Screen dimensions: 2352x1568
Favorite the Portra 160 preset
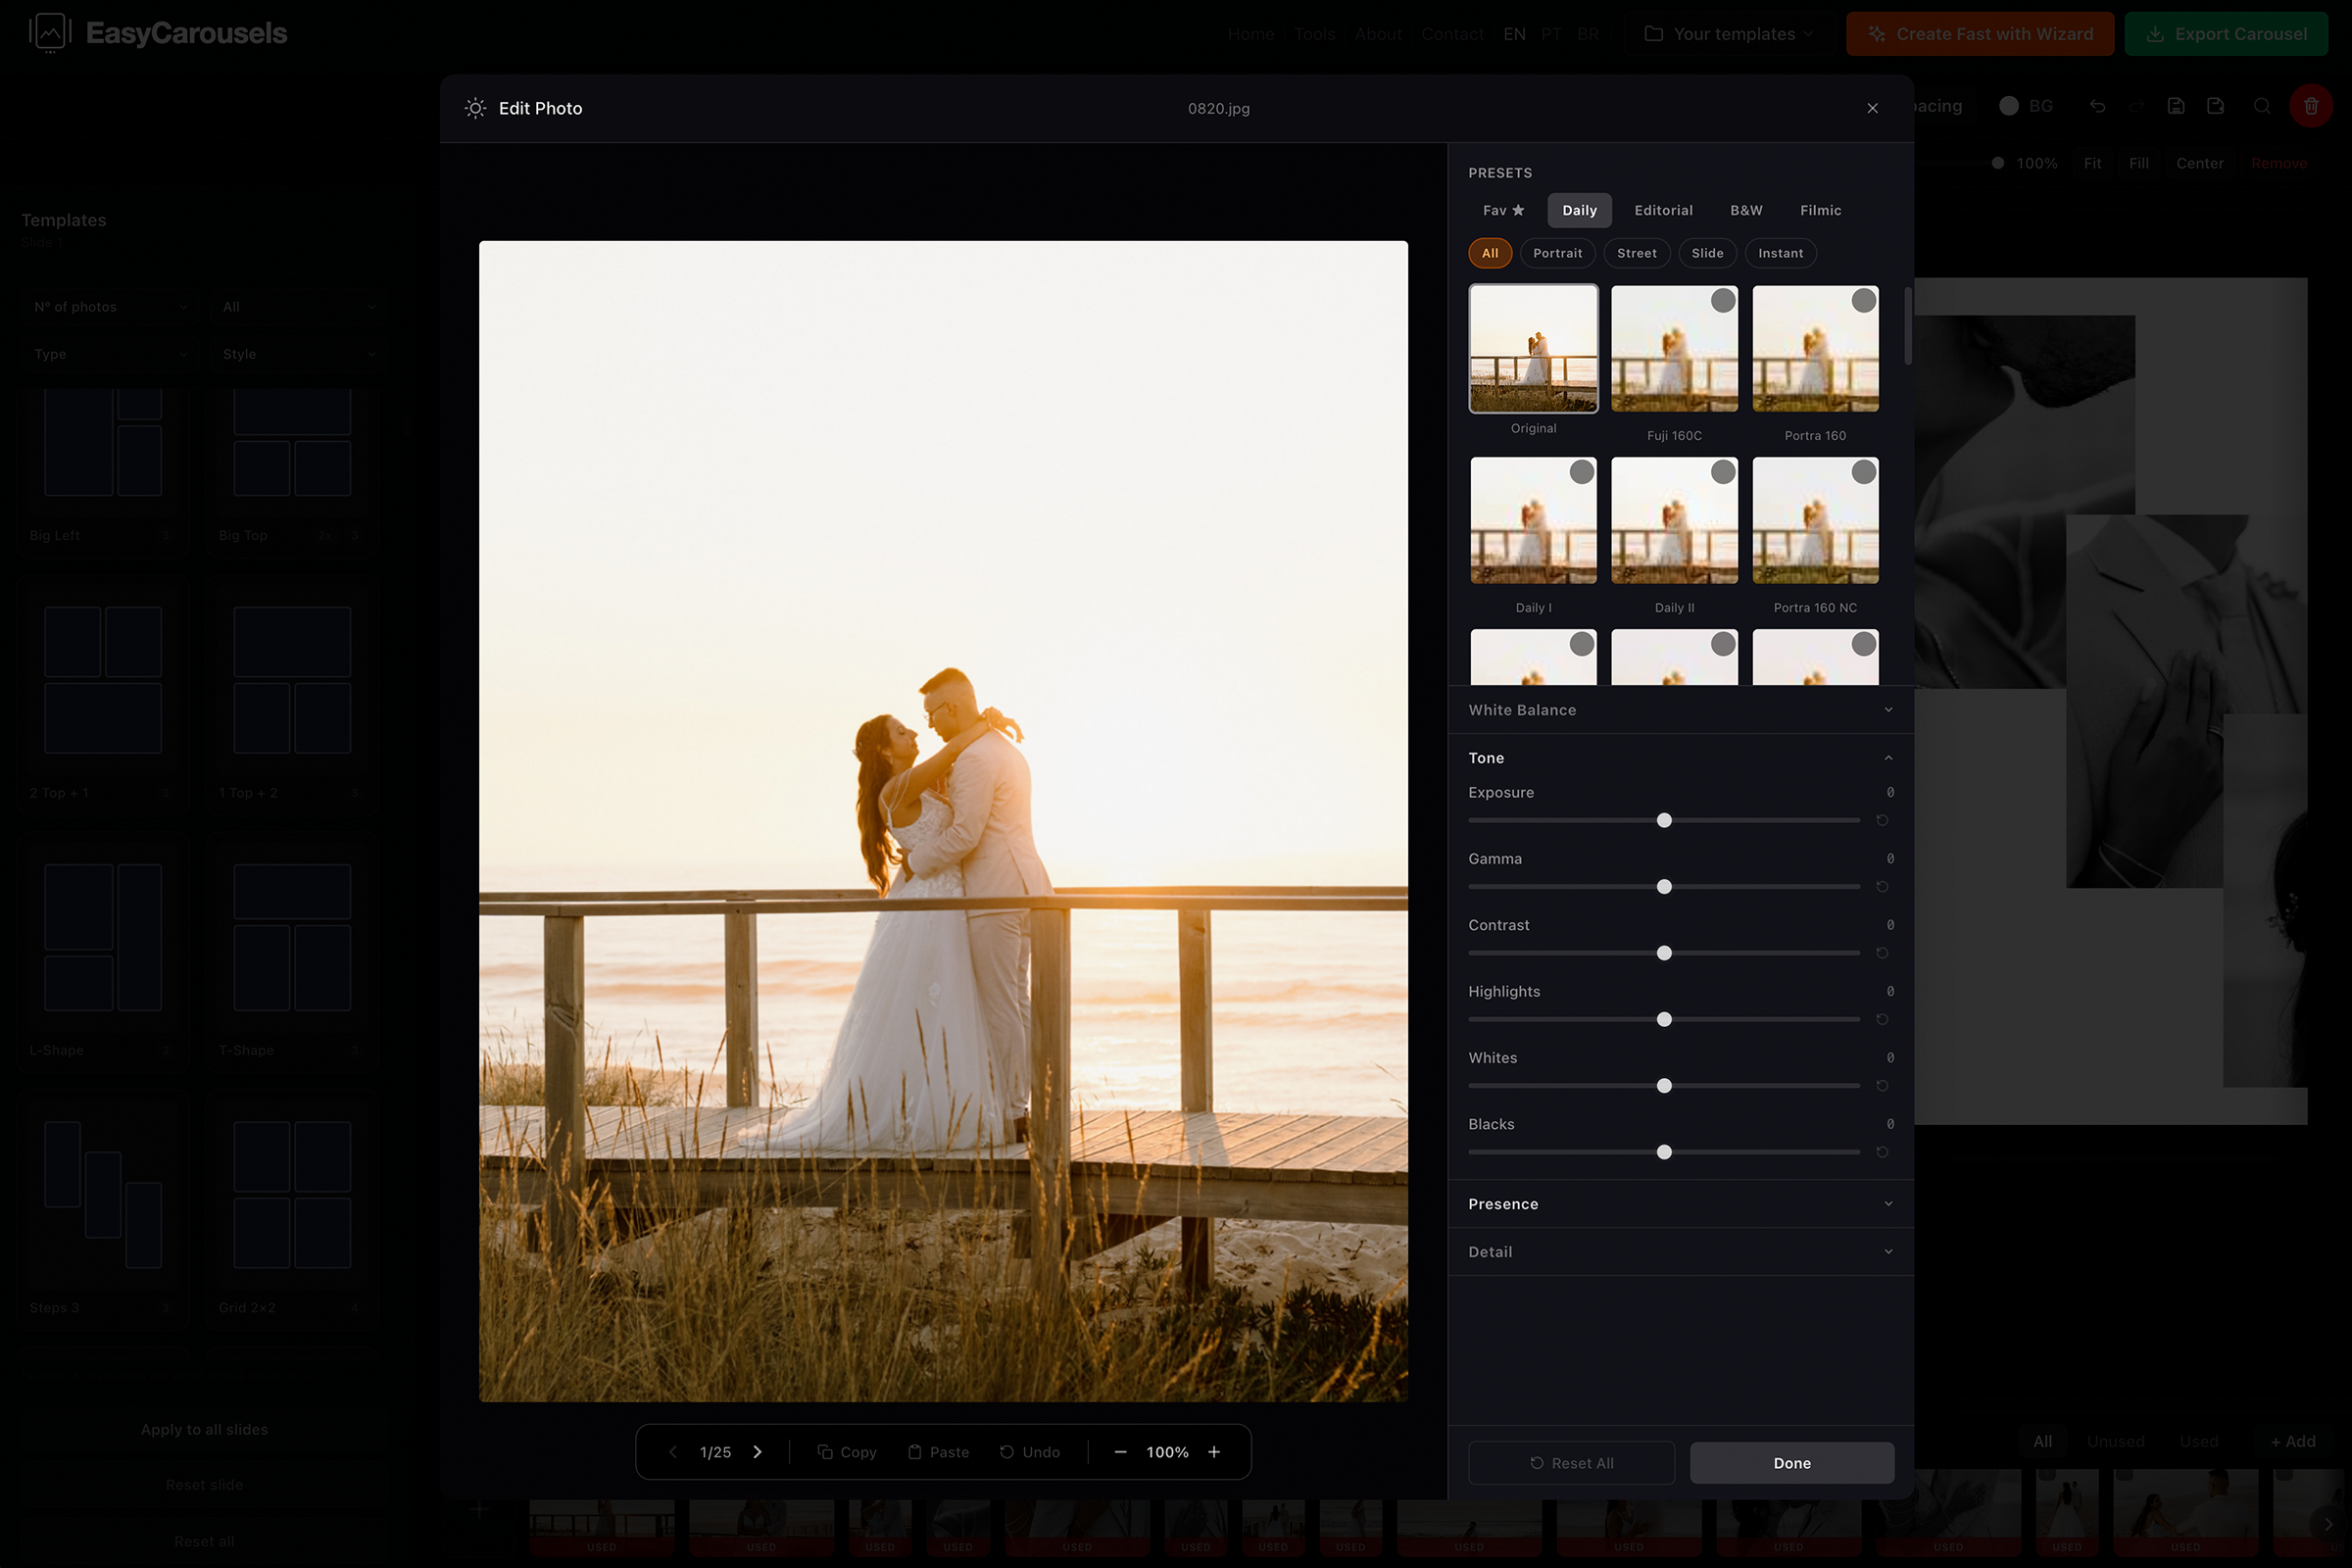click(1864, 300)
